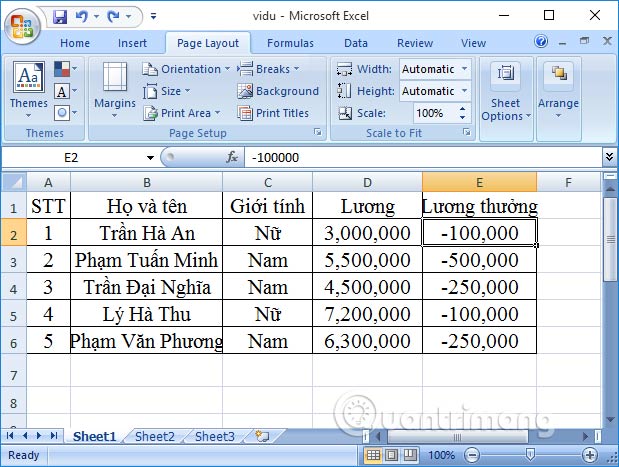Zoom out with minus button
Screen dimensions: 619x467
click(x=472, y=455)
